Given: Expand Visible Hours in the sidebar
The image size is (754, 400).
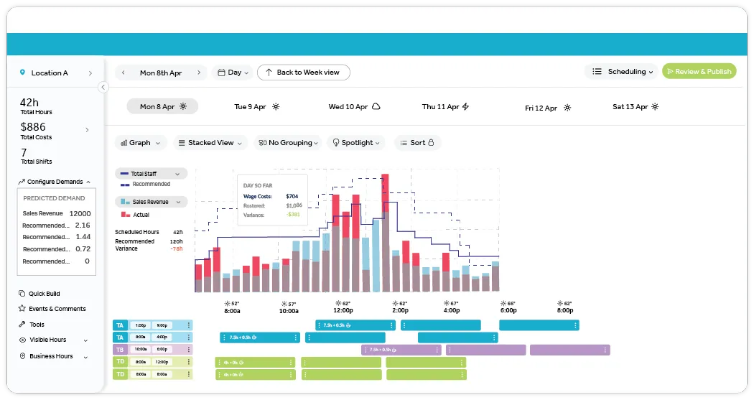Looking at the screenshot, I should [x=53, y=340].
